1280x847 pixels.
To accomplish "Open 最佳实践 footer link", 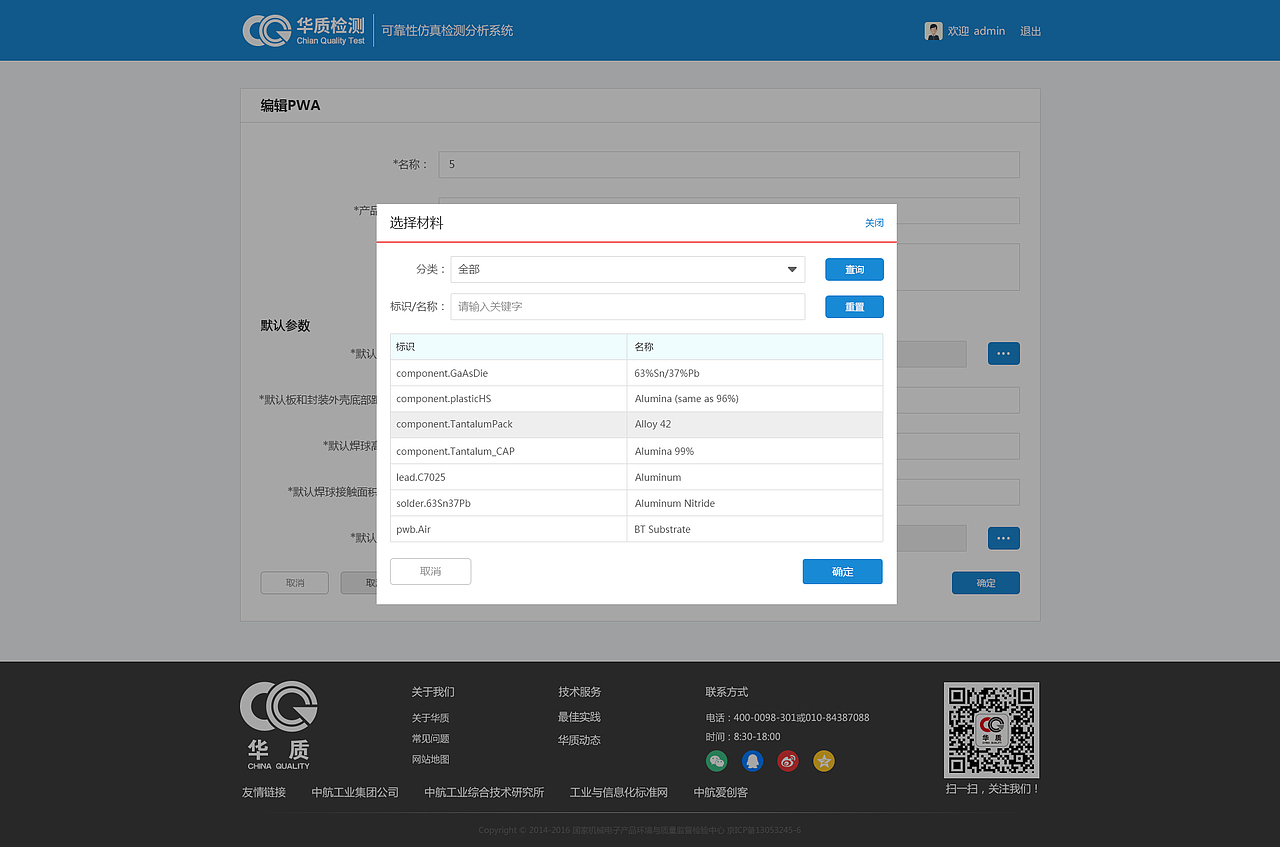I will click(x=579, y=717).
